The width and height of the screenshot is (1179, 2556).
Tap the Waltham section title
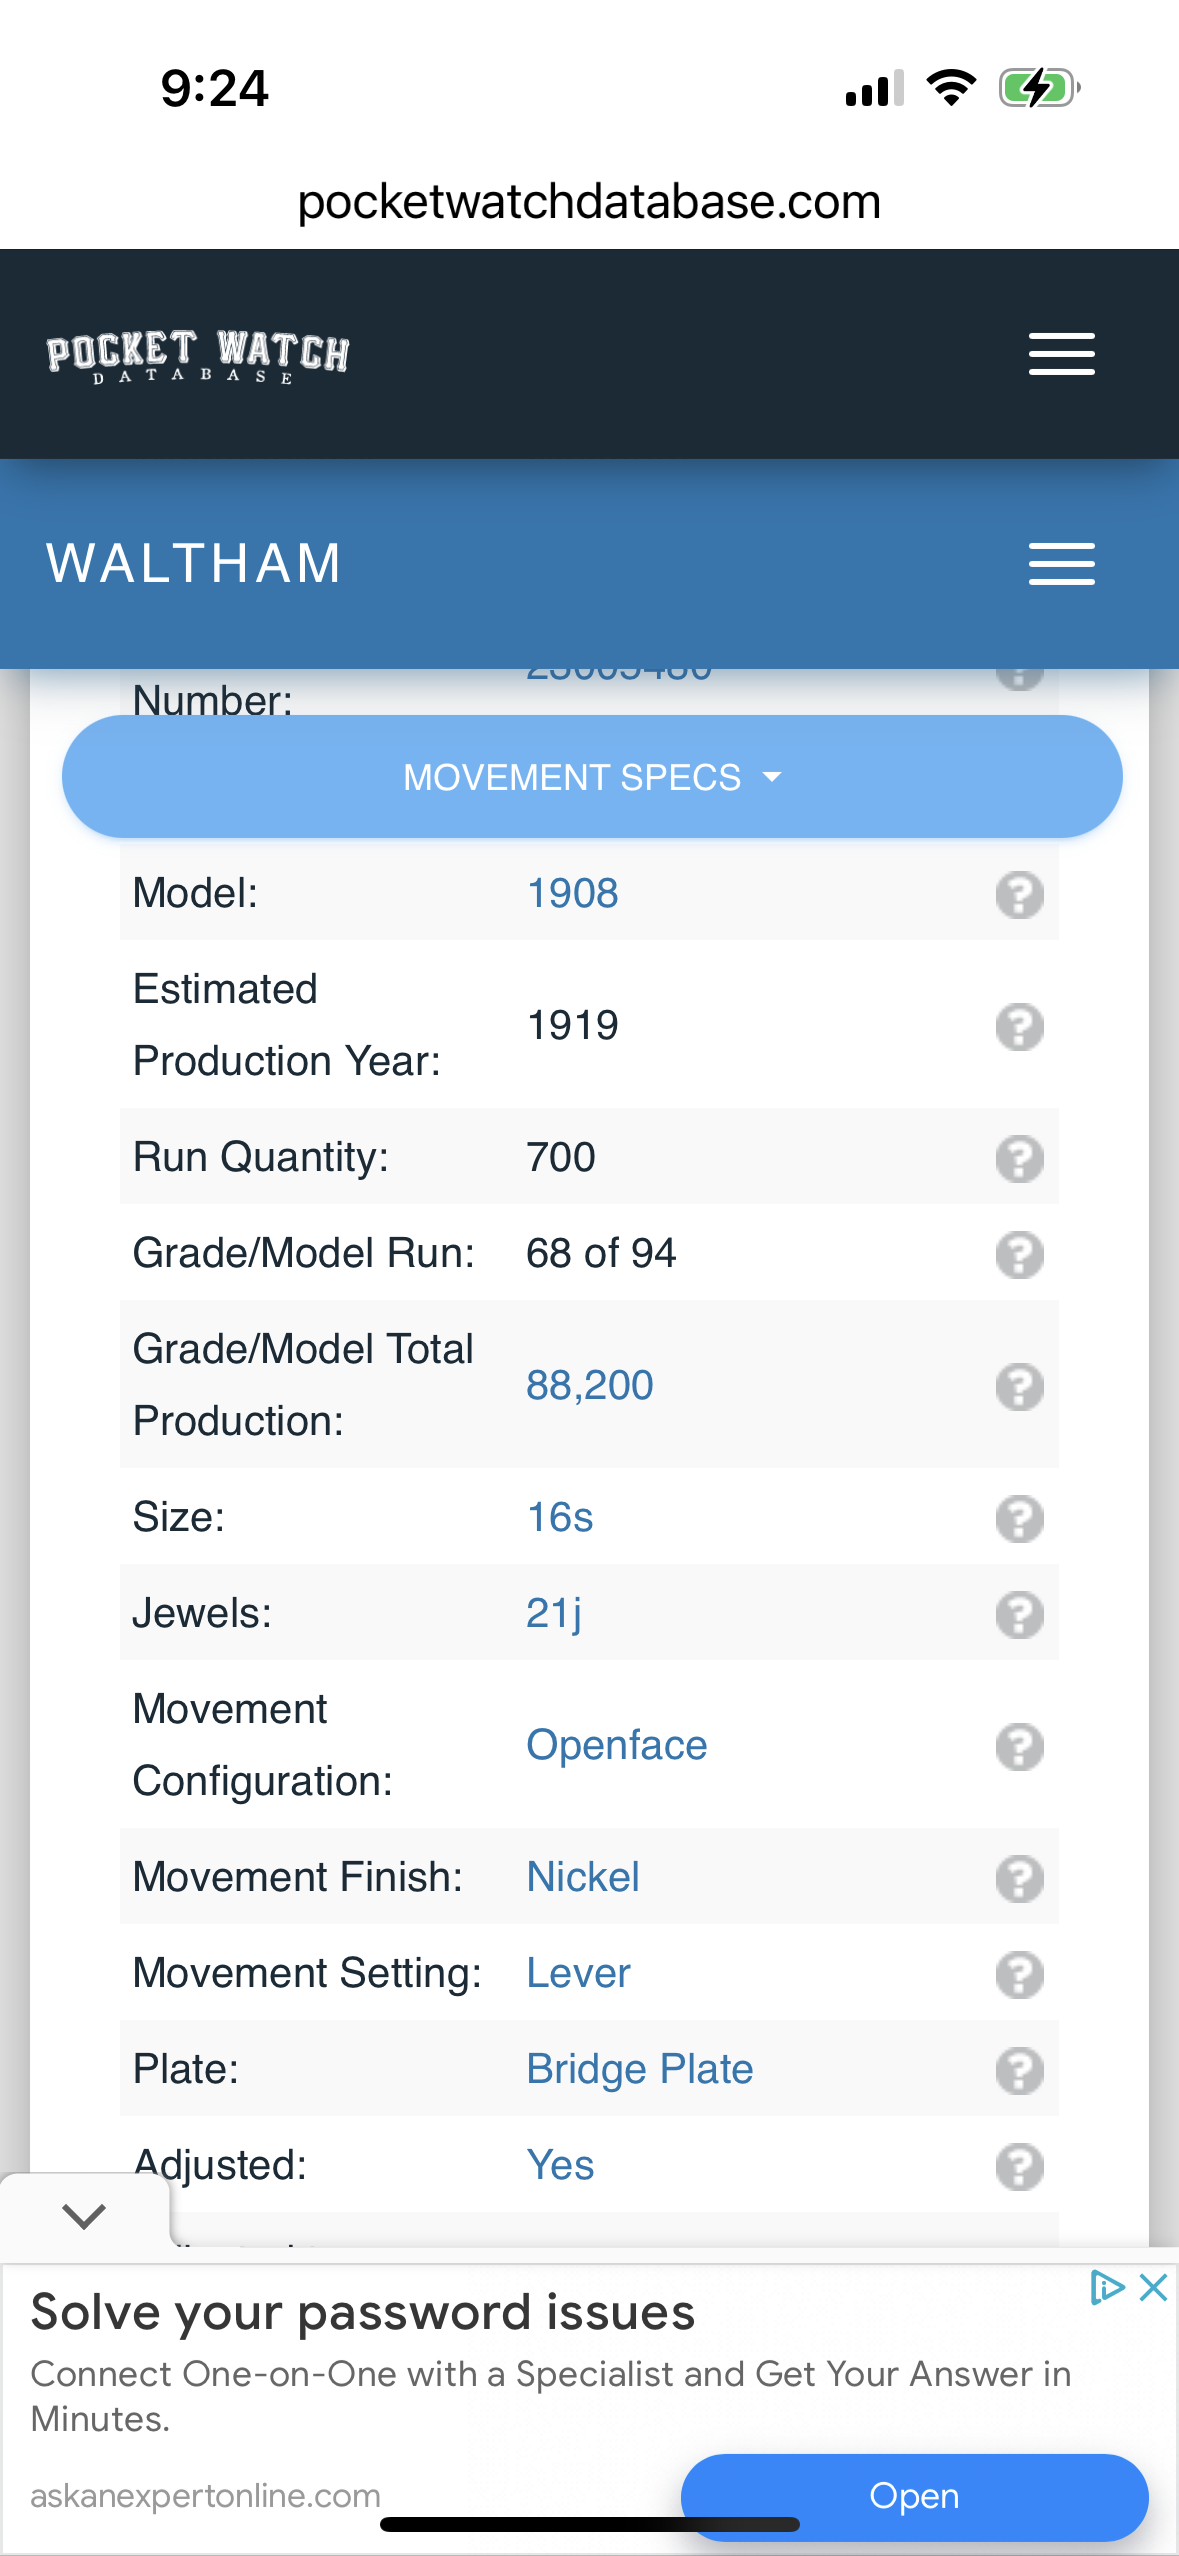point(194,564)
